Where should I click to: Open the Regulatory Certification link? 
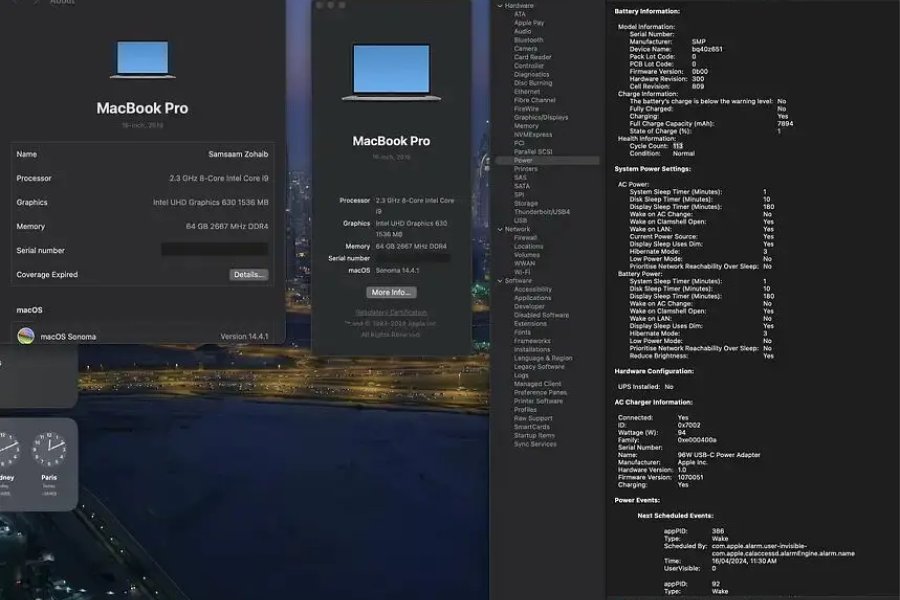point(391,312)
